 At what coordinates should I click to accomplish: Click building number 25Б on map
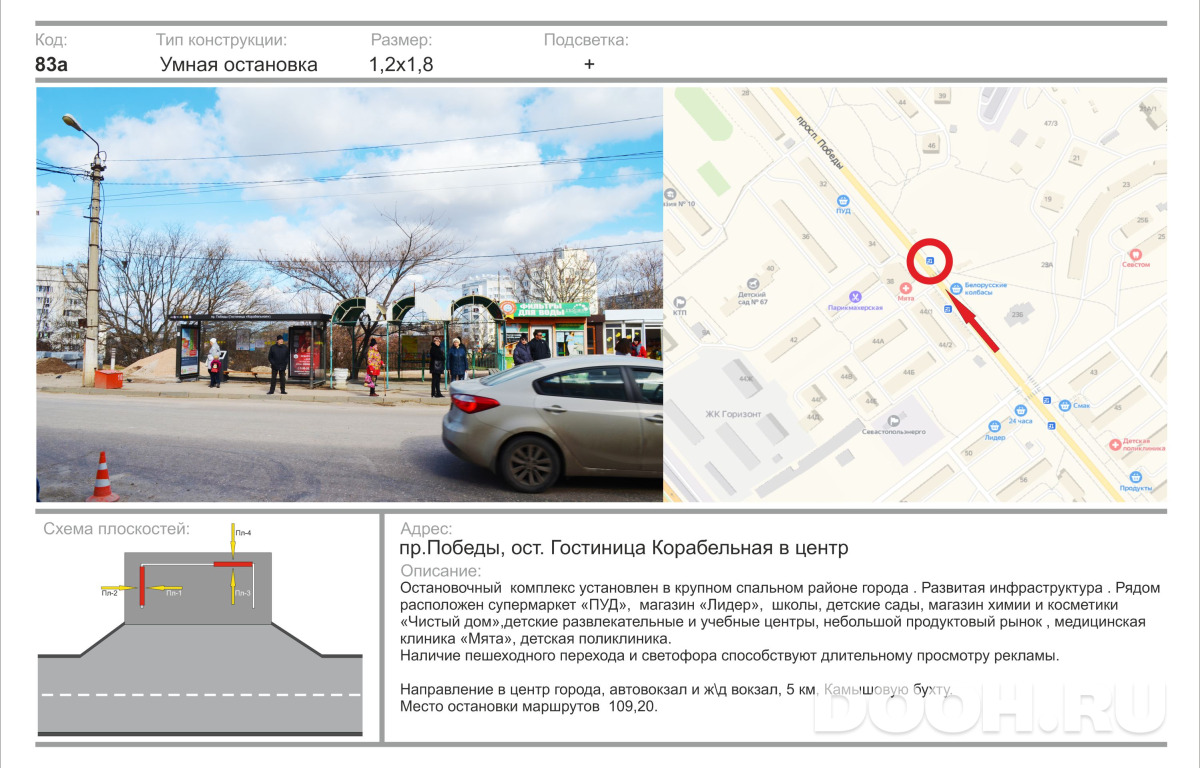point(1142,219)
